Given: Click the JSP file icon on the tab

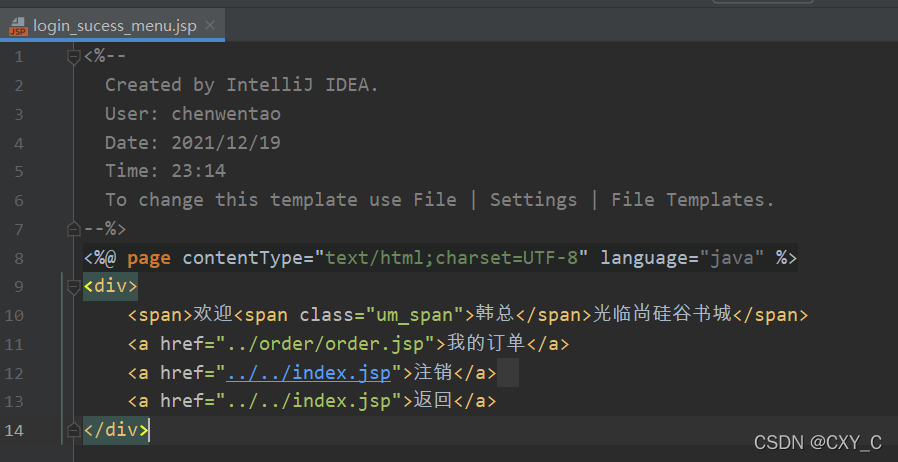Looking at the screenshot, I should (x=18, y=26).
